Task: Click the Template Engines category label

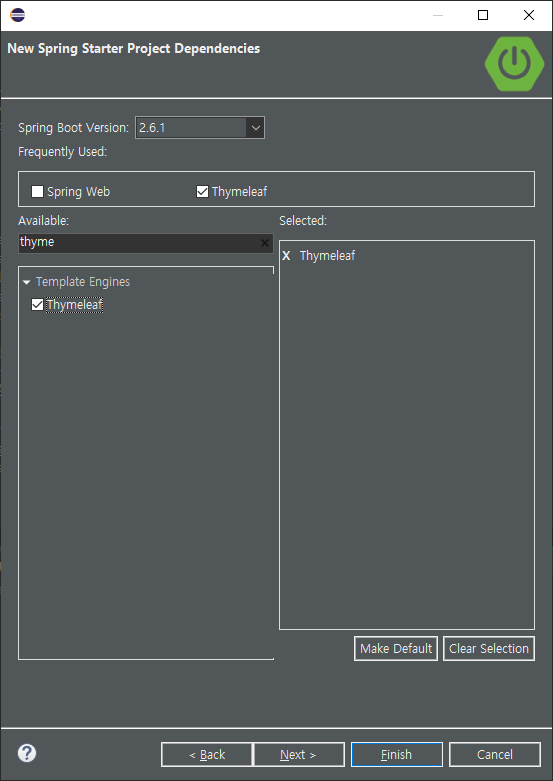Action: click(x=83, y=282)
